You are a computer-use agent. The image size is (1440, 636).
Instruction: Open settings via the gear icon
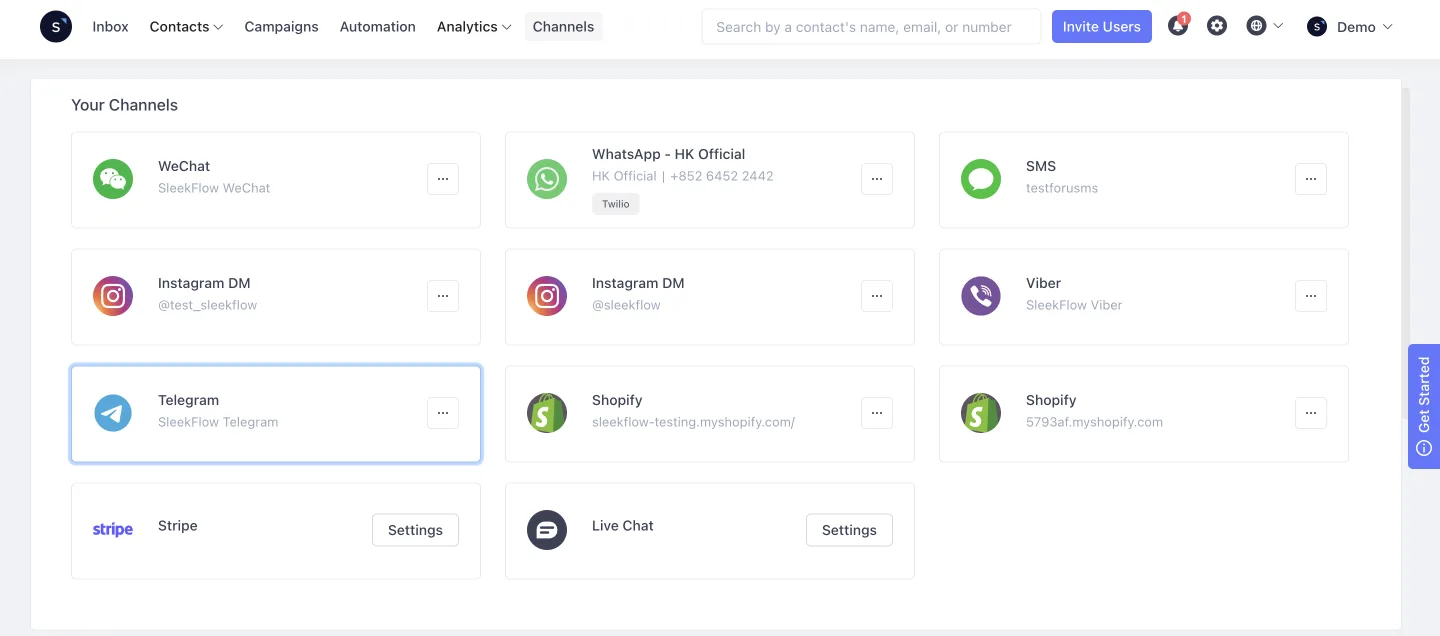[x=1216, y=26]
